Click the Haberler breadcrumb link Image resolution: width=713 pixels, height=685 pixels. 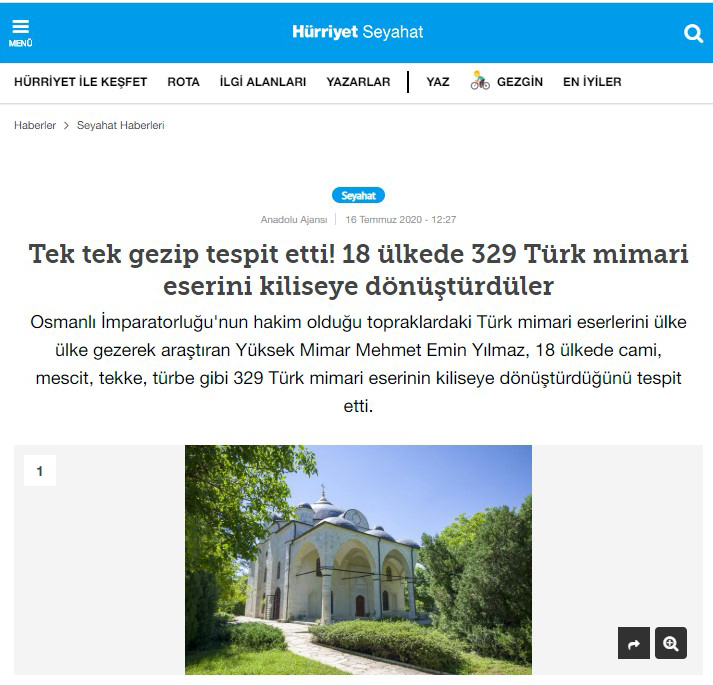[x=35, y=126]
